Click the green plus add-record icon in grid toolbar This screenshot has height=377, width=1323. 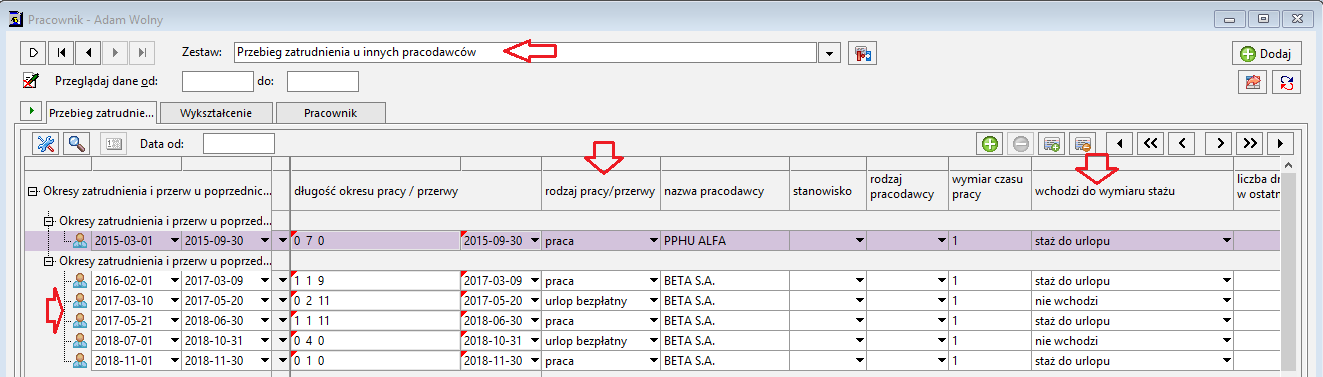(x=990, y=144)
